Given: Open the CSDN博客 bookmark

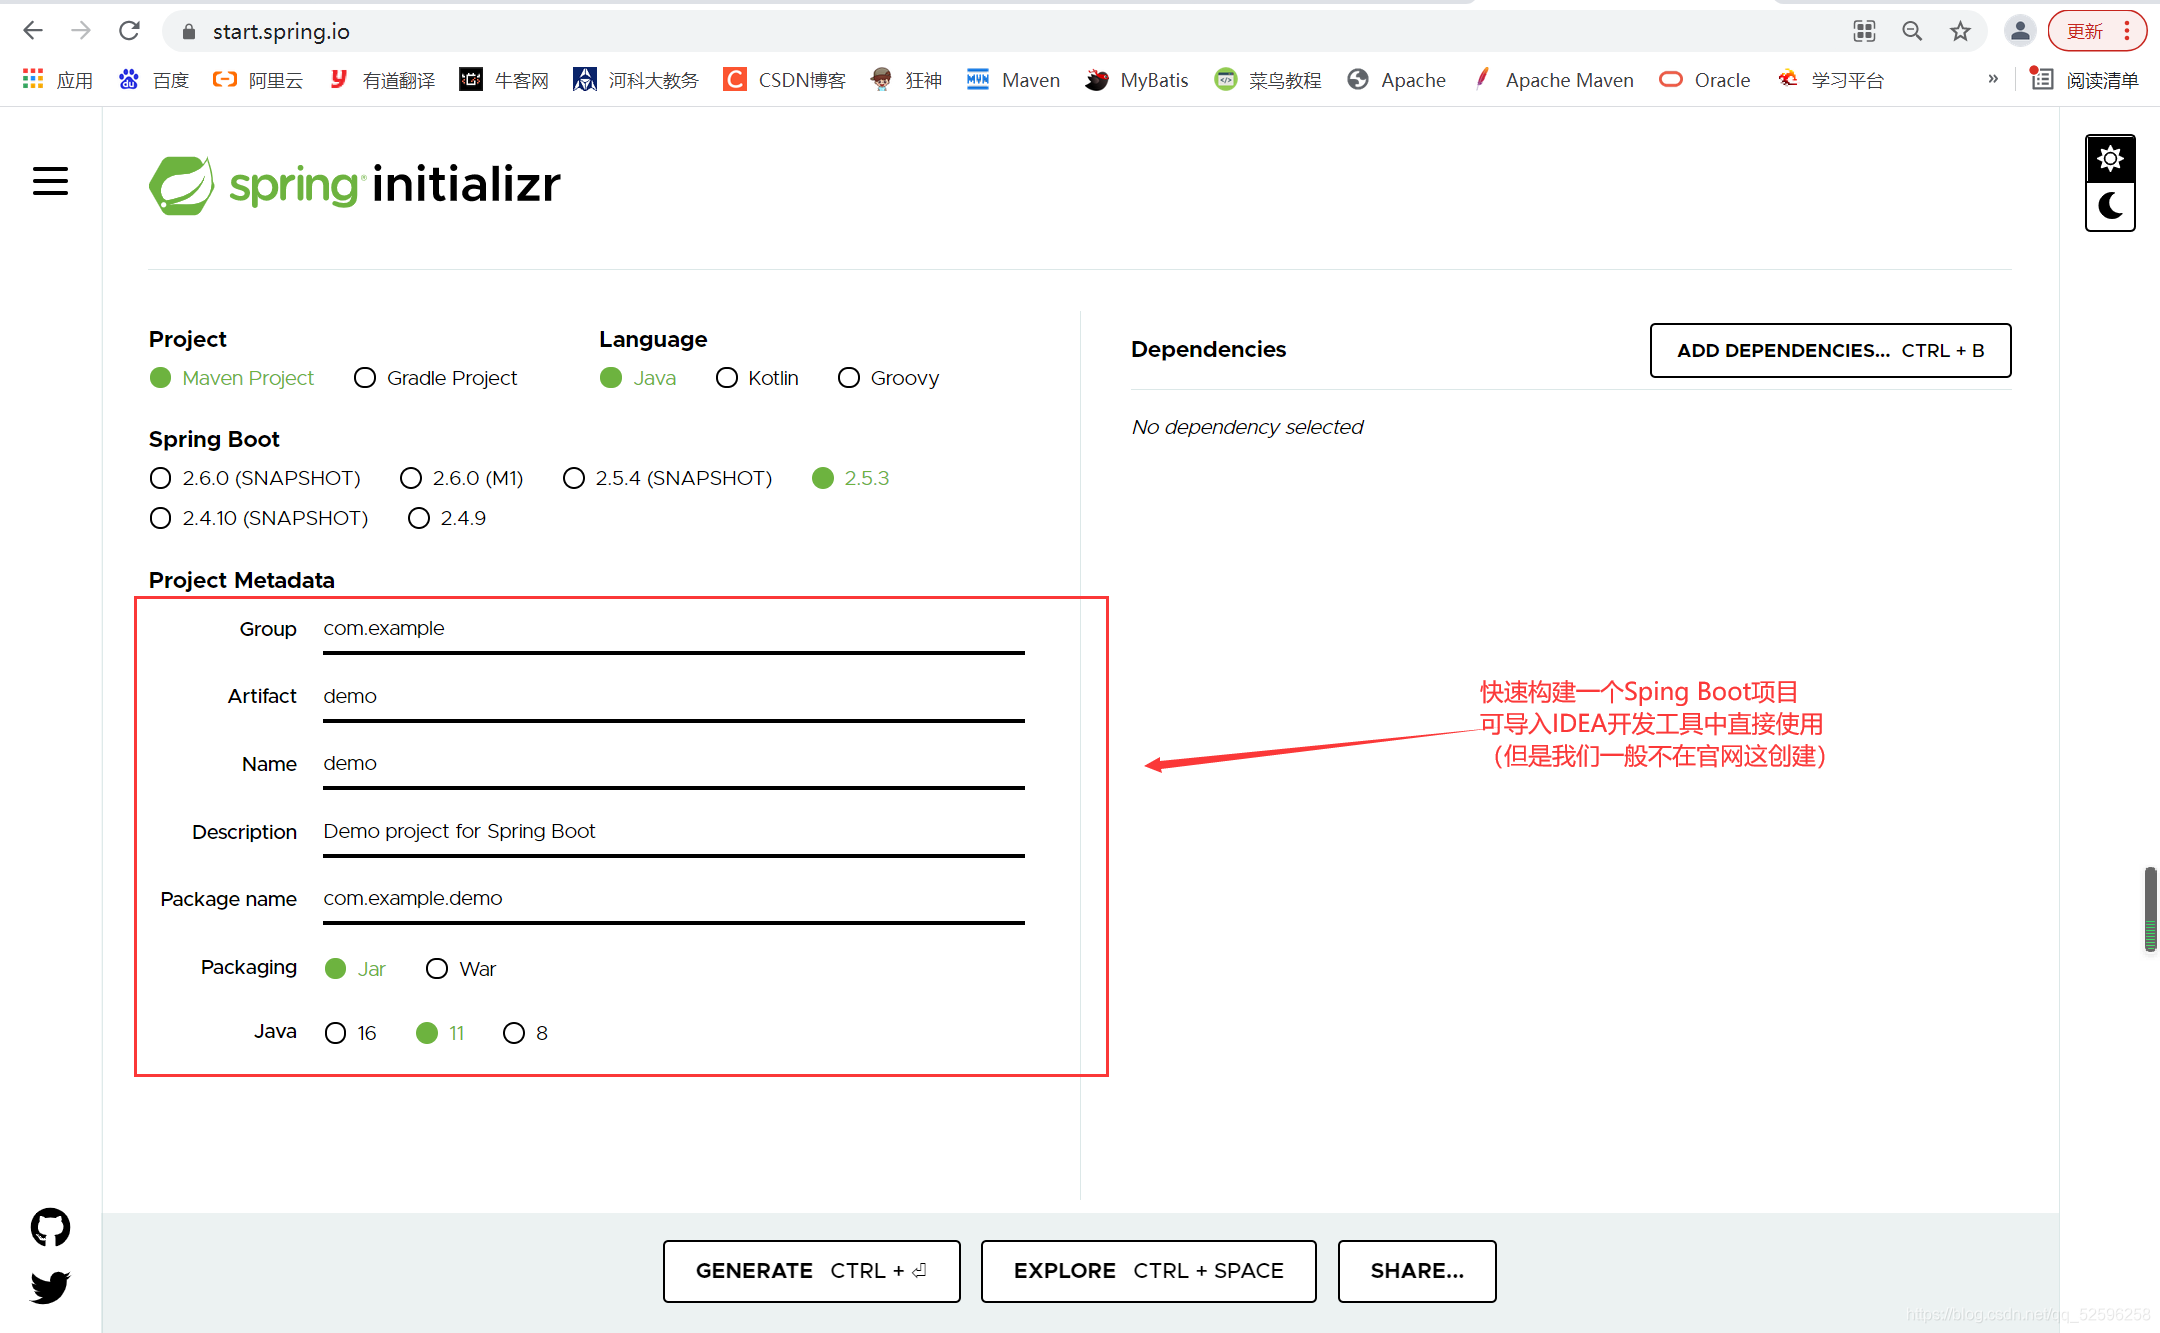Looking at the screenshot, I should pos(785,80).
